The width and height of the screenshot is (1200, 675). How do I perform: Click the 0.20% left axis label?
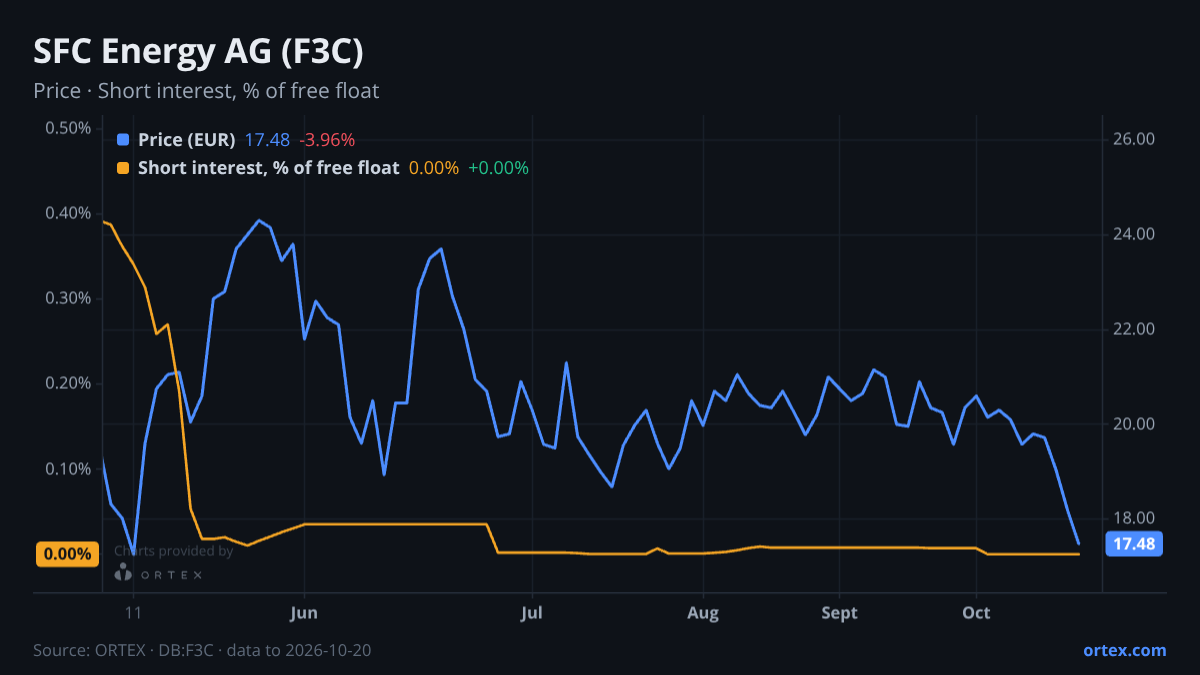pyautogui.click(x=68, y=384)
